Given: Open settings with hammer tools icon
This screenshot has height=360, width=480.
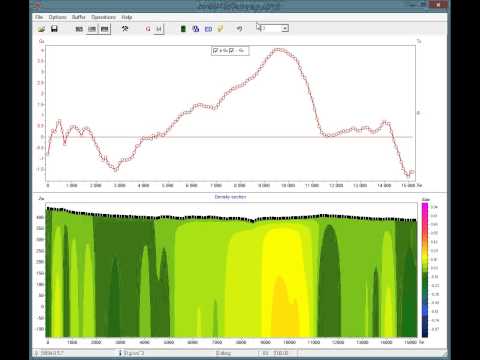Looking at the screenshot, I should point(125,29).
